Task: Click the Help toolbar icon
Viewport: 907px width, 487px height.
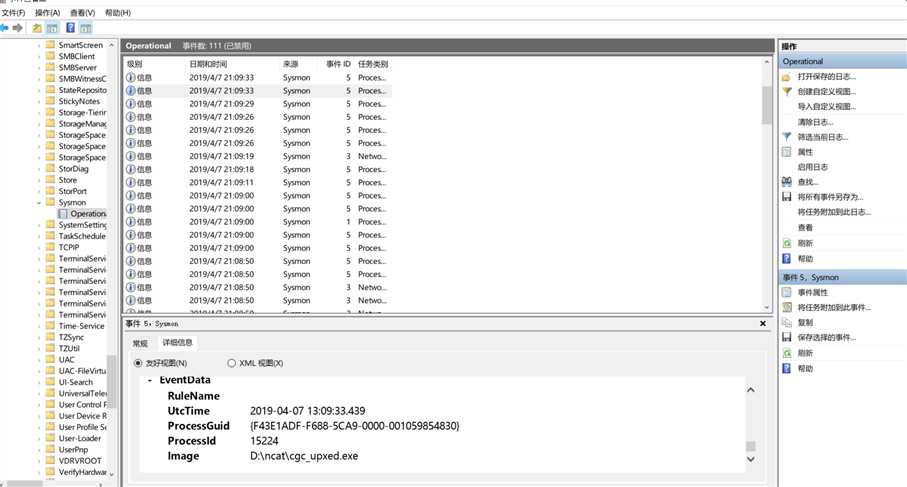Action: click(71, 28)
